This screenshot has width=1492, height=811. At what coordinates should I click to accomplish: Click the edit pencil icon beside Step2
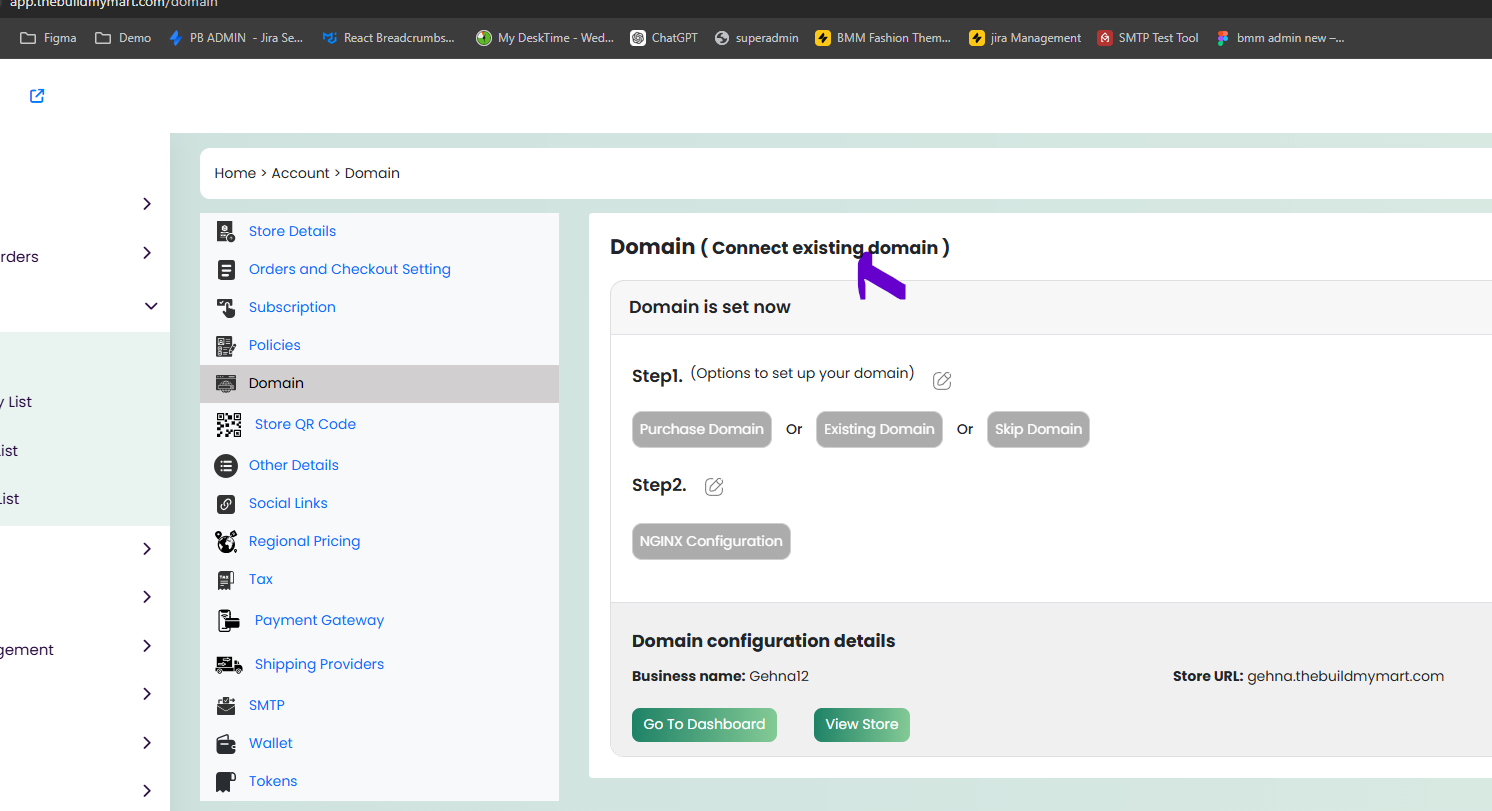pos(714,486)
